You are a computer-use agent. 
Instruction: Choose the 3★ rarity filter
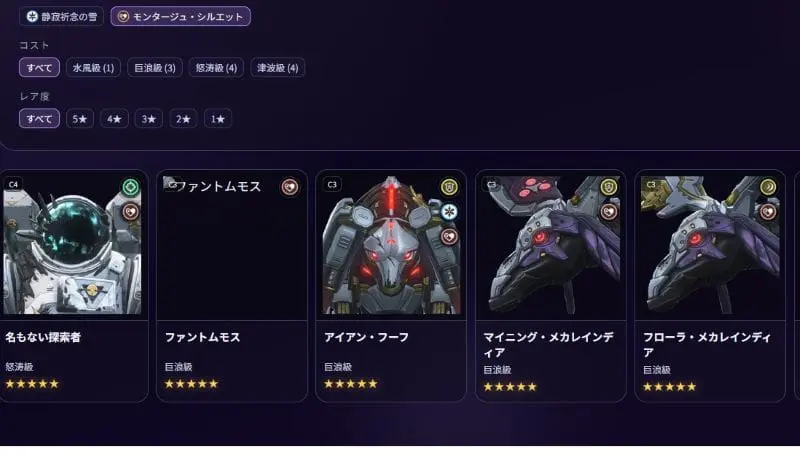click(x=148, y=119)
